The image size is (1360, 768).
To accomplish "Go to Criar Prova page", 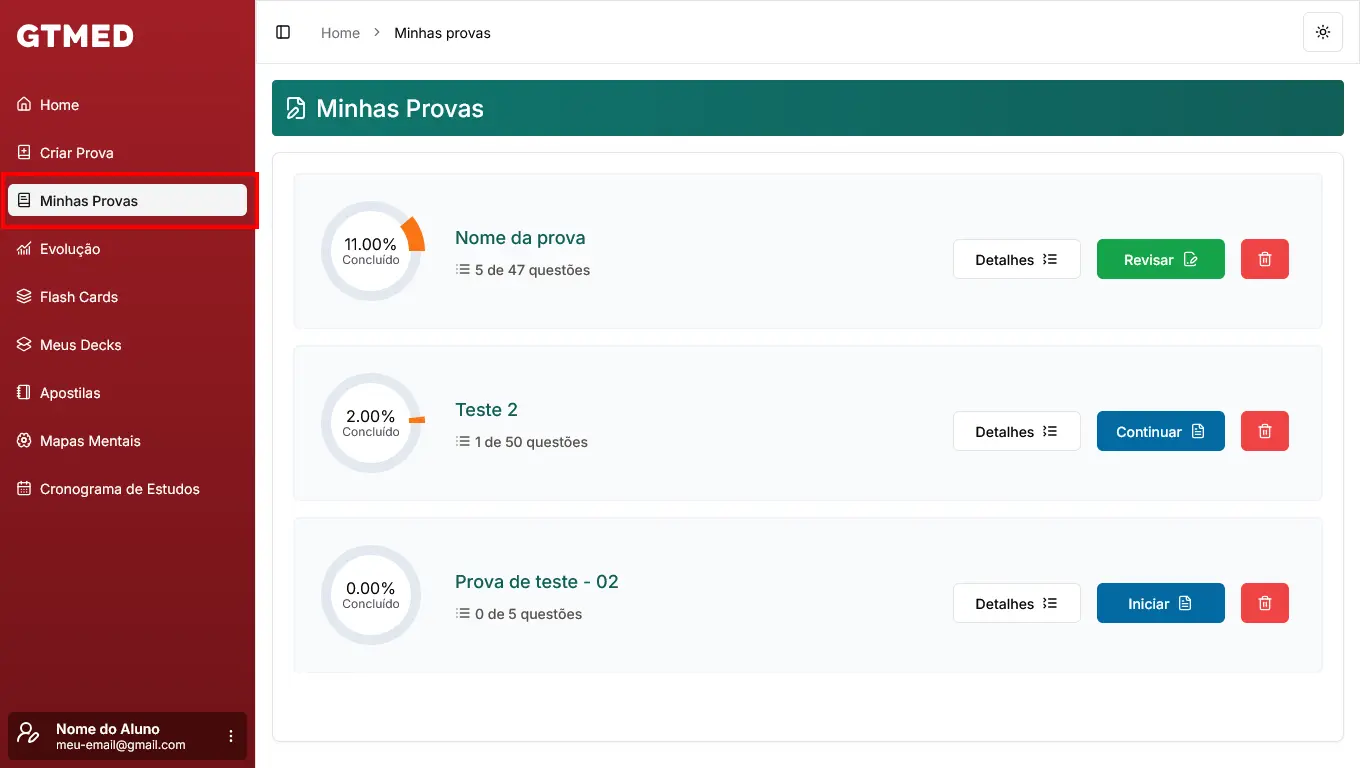I will (x=76, y=153).
